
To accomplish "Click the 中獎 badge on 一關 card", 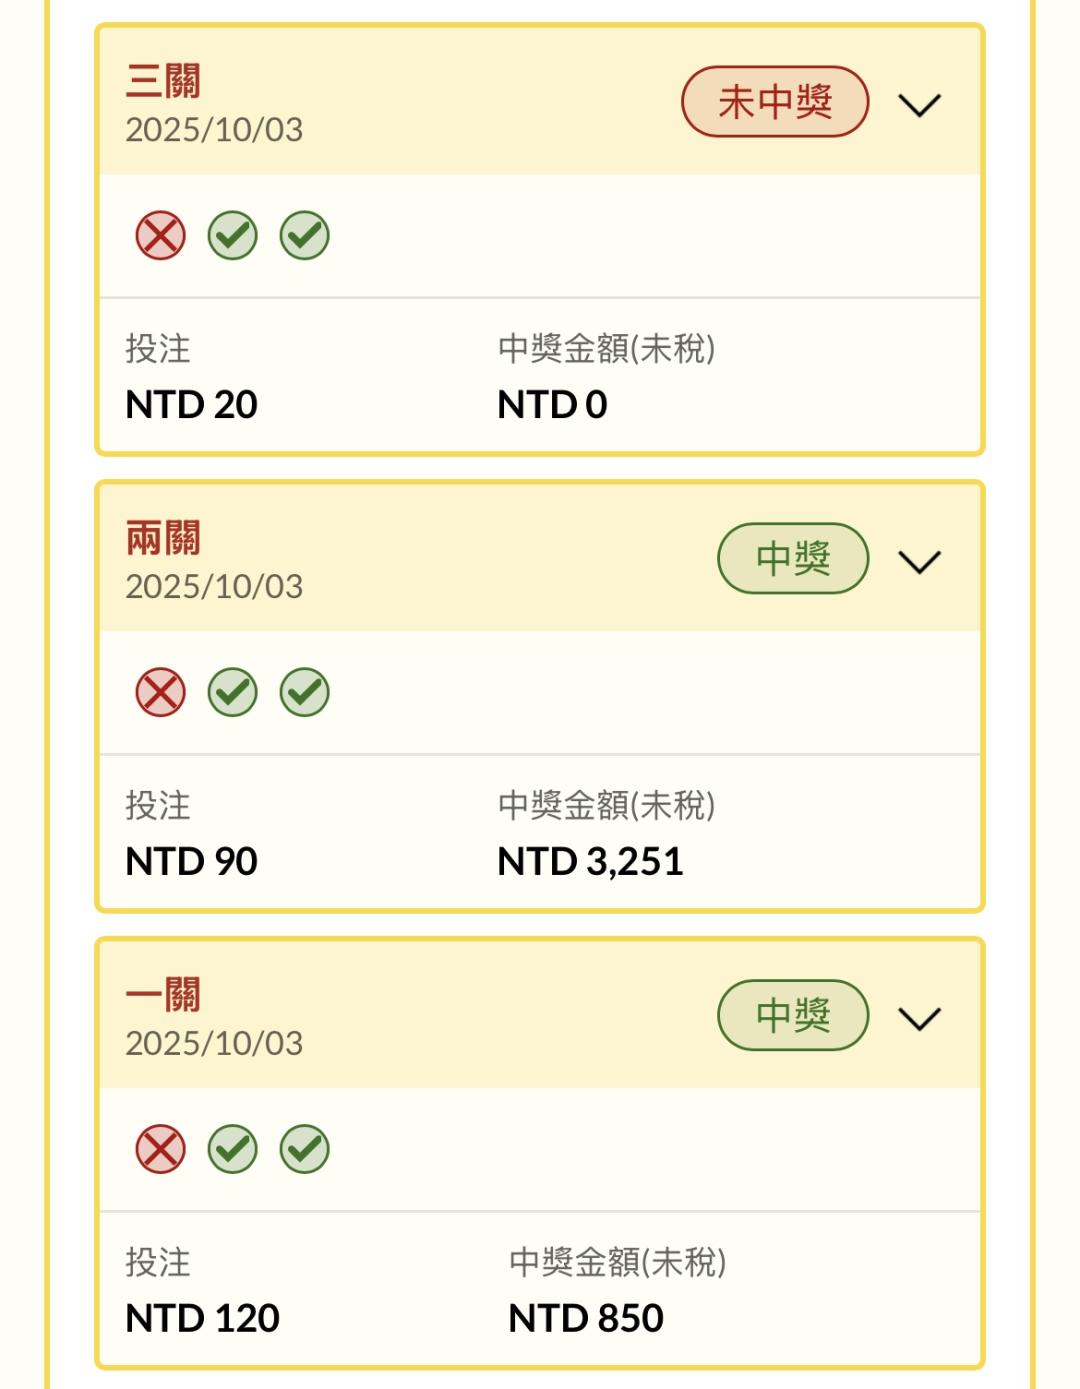I will 793,1015.
